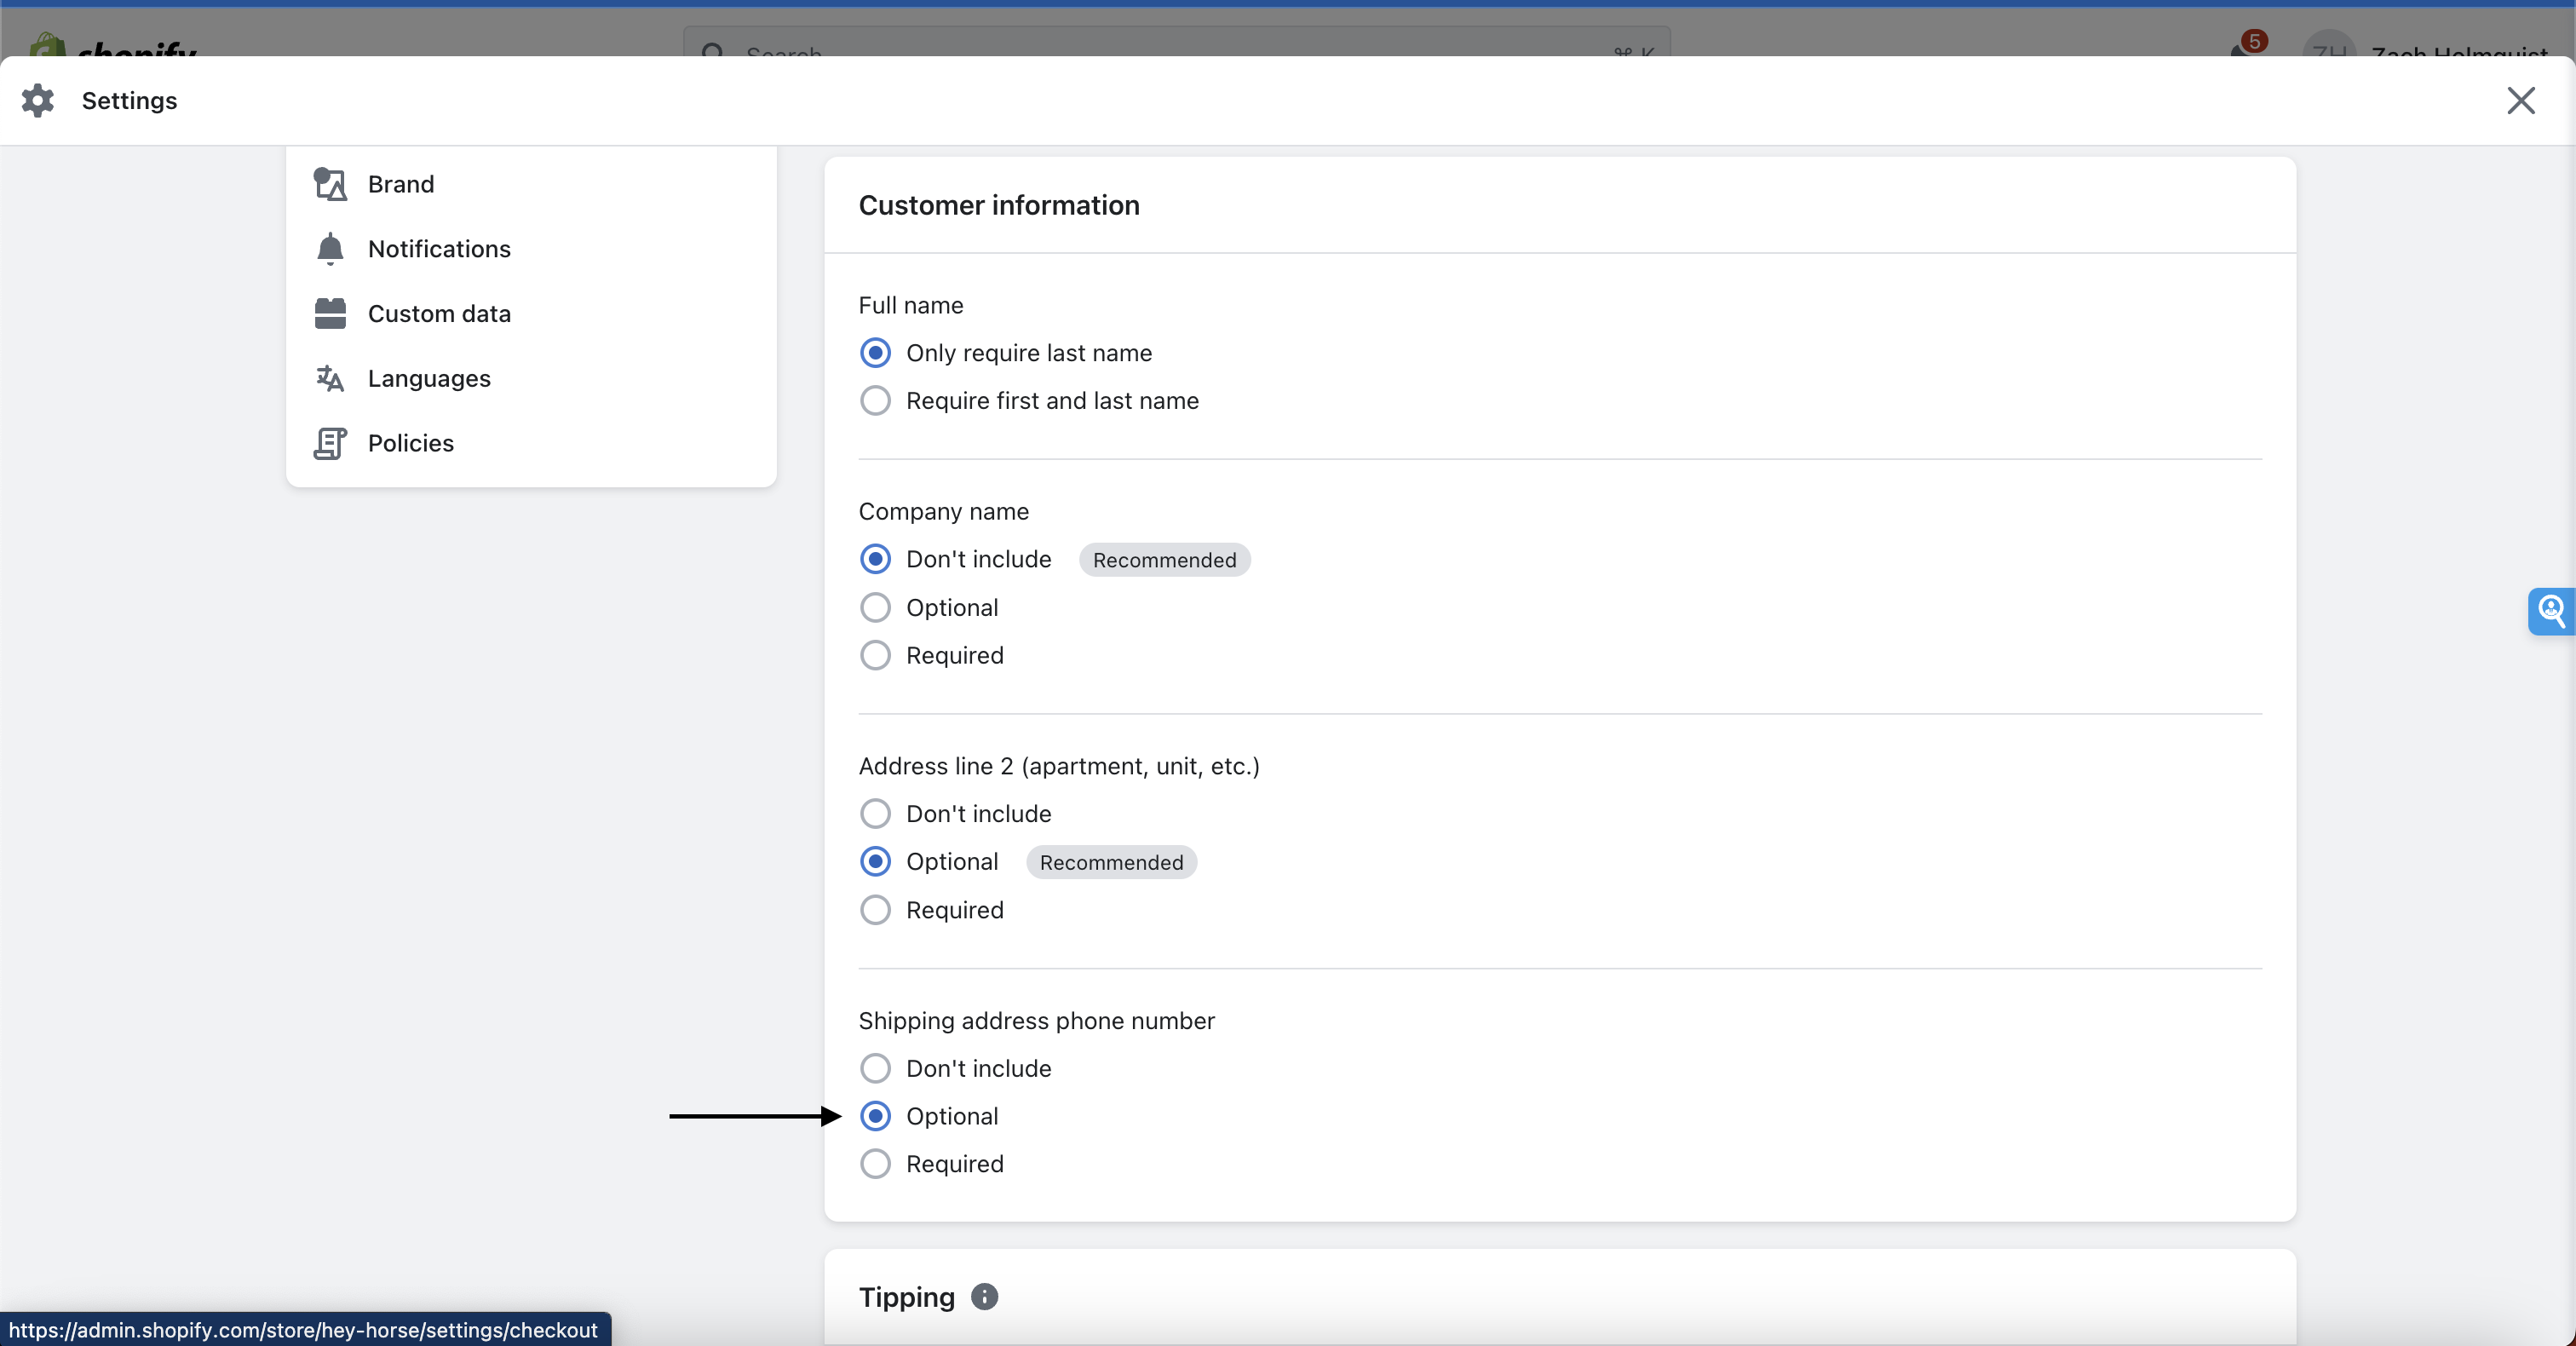
Task: Click the Brand icon in the sidebar
Action: click(x=330, y=184)
